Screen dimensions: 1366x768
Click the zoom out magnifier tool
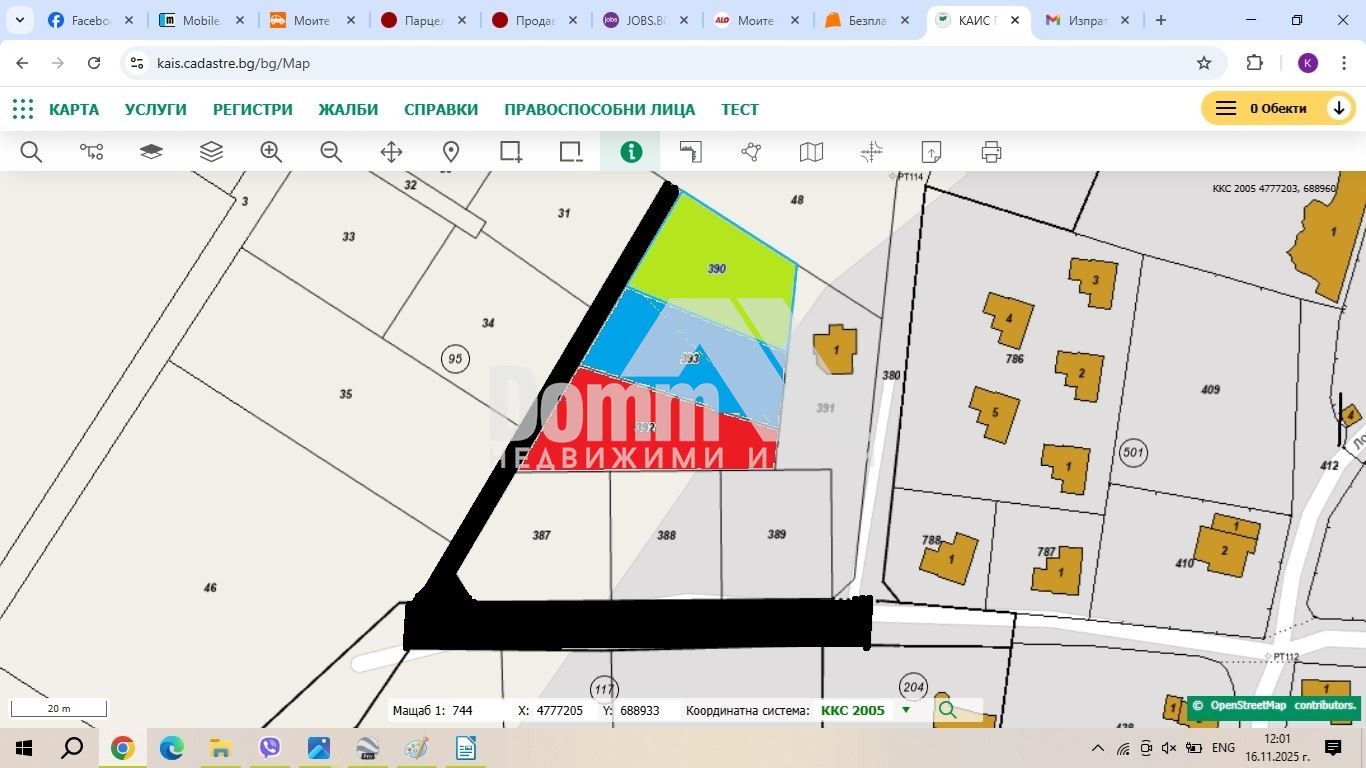coord(331,152)
